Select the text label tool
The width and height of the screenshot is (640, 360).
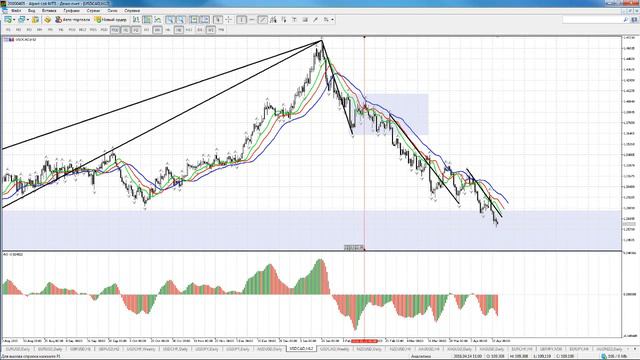(305, 20)
